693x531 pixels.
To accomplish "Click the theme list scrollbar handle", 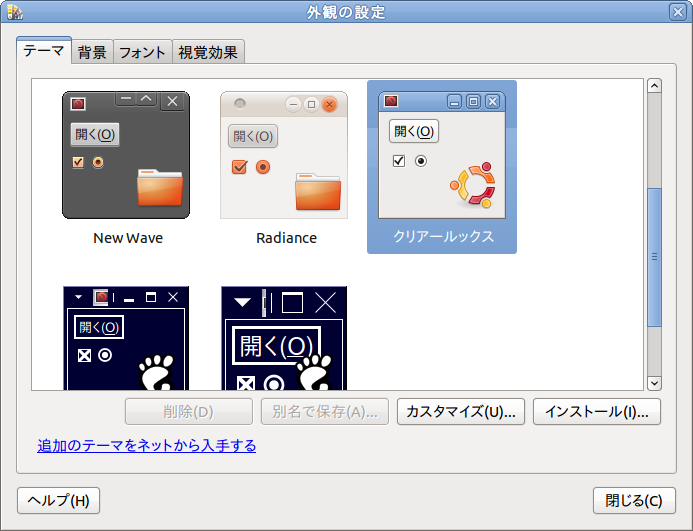I will 654,257.
